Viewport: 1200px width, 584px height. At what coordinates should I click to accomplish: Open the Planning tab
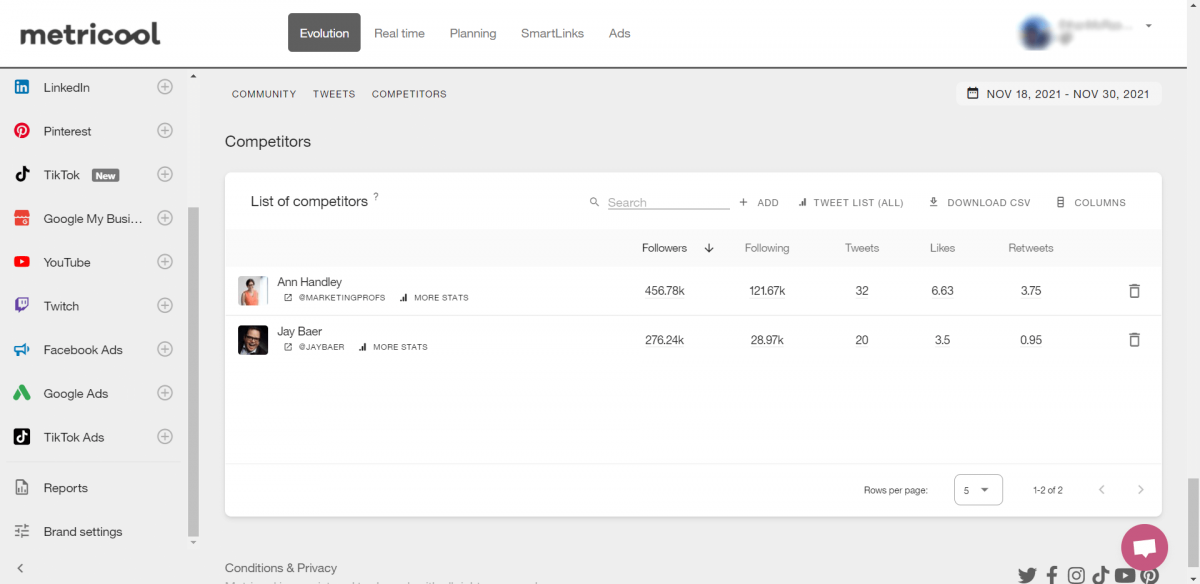click(x=472, y=32)
